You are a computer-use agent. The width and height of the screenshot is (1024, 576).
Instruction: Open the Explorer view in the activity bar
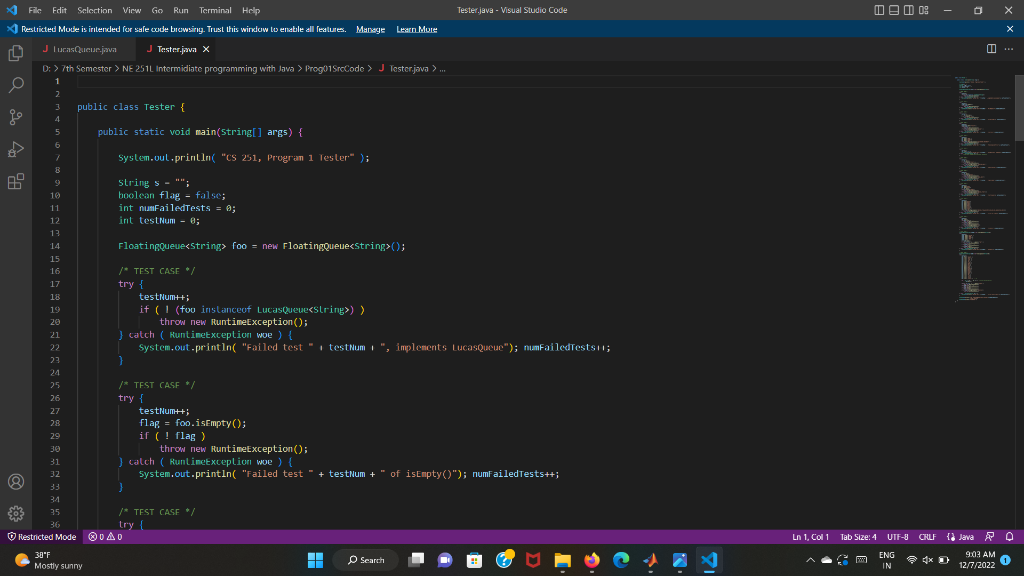[x=16, y=52]
